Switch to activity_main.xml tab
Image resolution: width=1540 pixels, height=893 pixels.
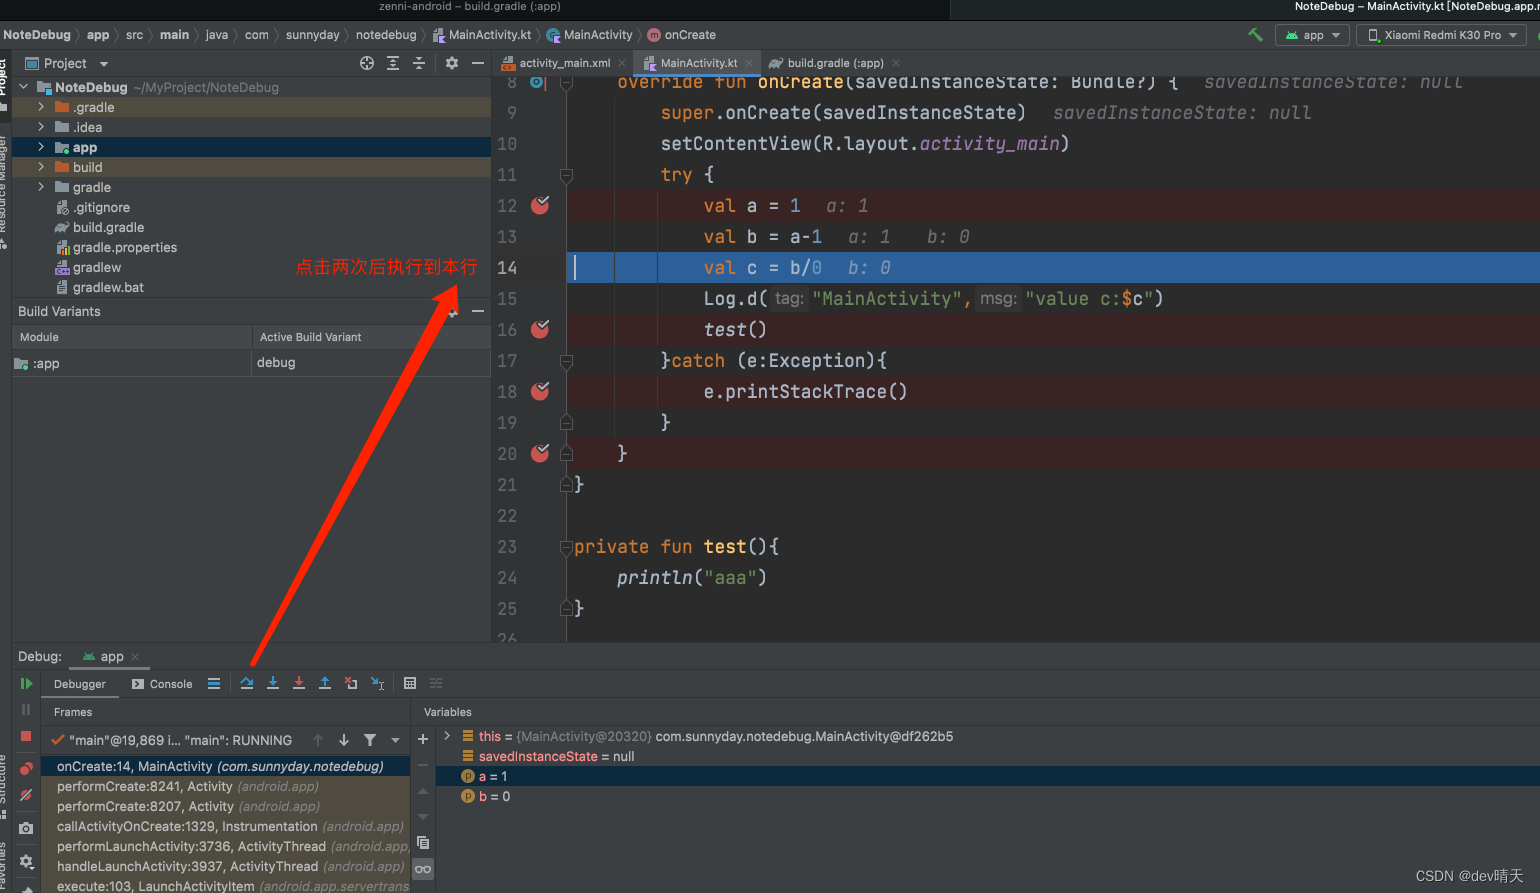click(564, 63)
